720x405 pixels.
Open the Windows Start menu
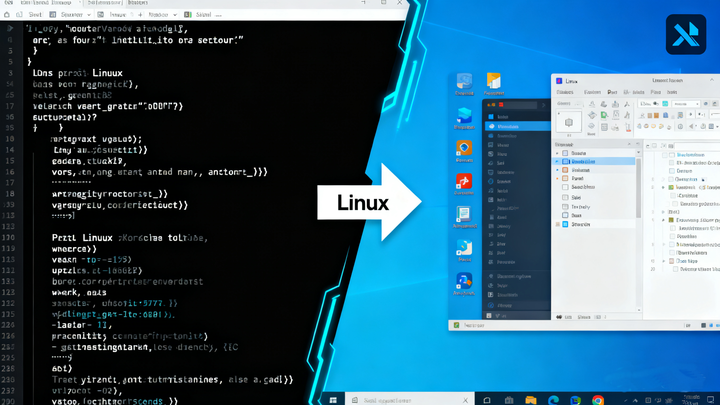point(333,400)
